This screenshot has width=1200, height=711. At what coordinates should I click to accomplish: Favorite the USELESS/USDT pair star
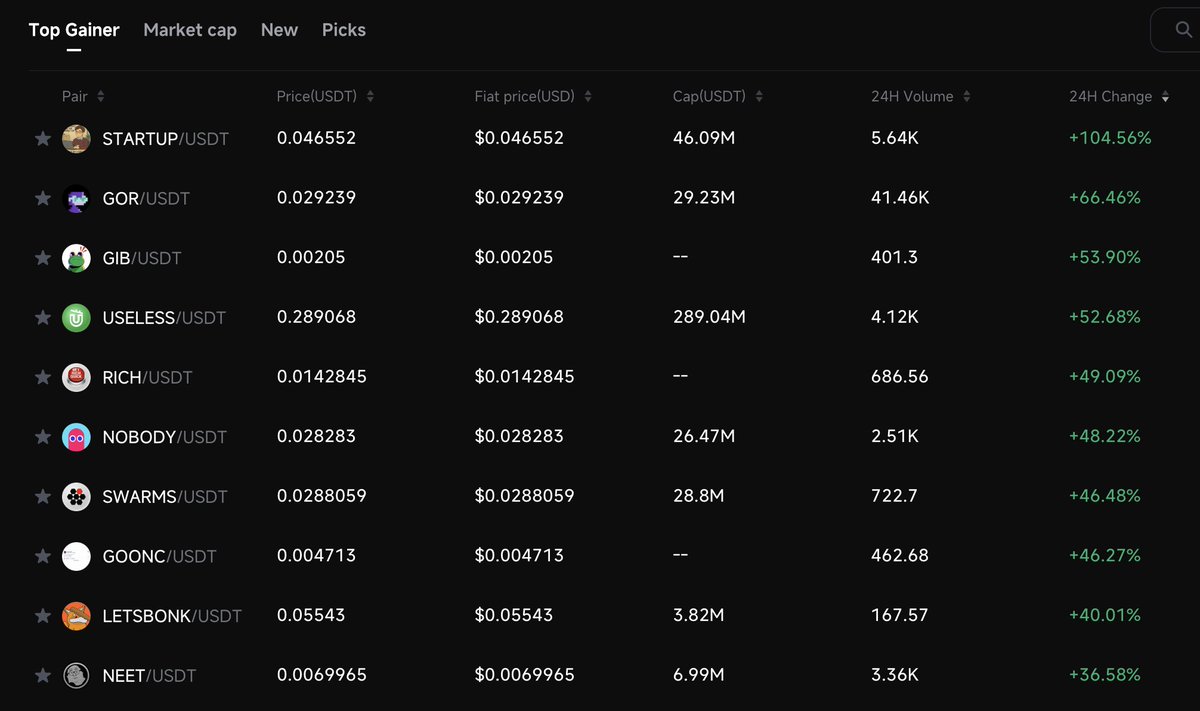click(x=43, y=318)
